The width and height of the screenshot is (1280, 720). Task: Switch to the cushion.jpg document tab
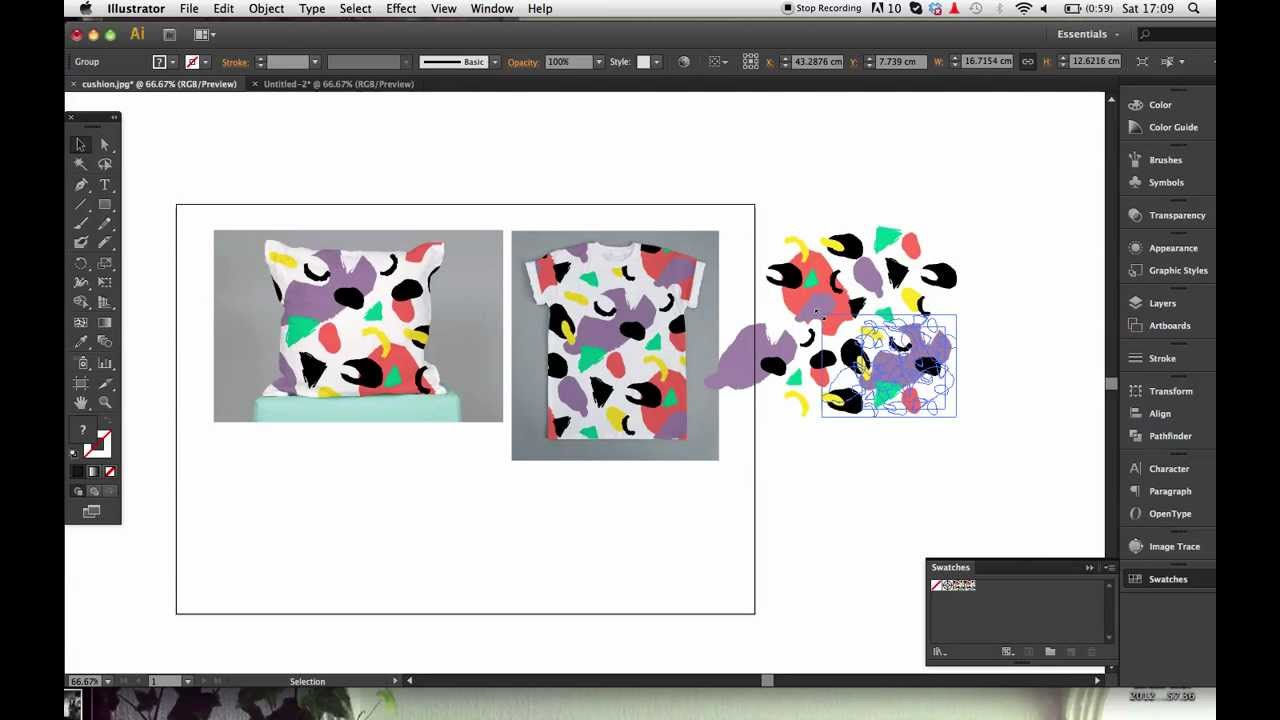coord(159,84)
